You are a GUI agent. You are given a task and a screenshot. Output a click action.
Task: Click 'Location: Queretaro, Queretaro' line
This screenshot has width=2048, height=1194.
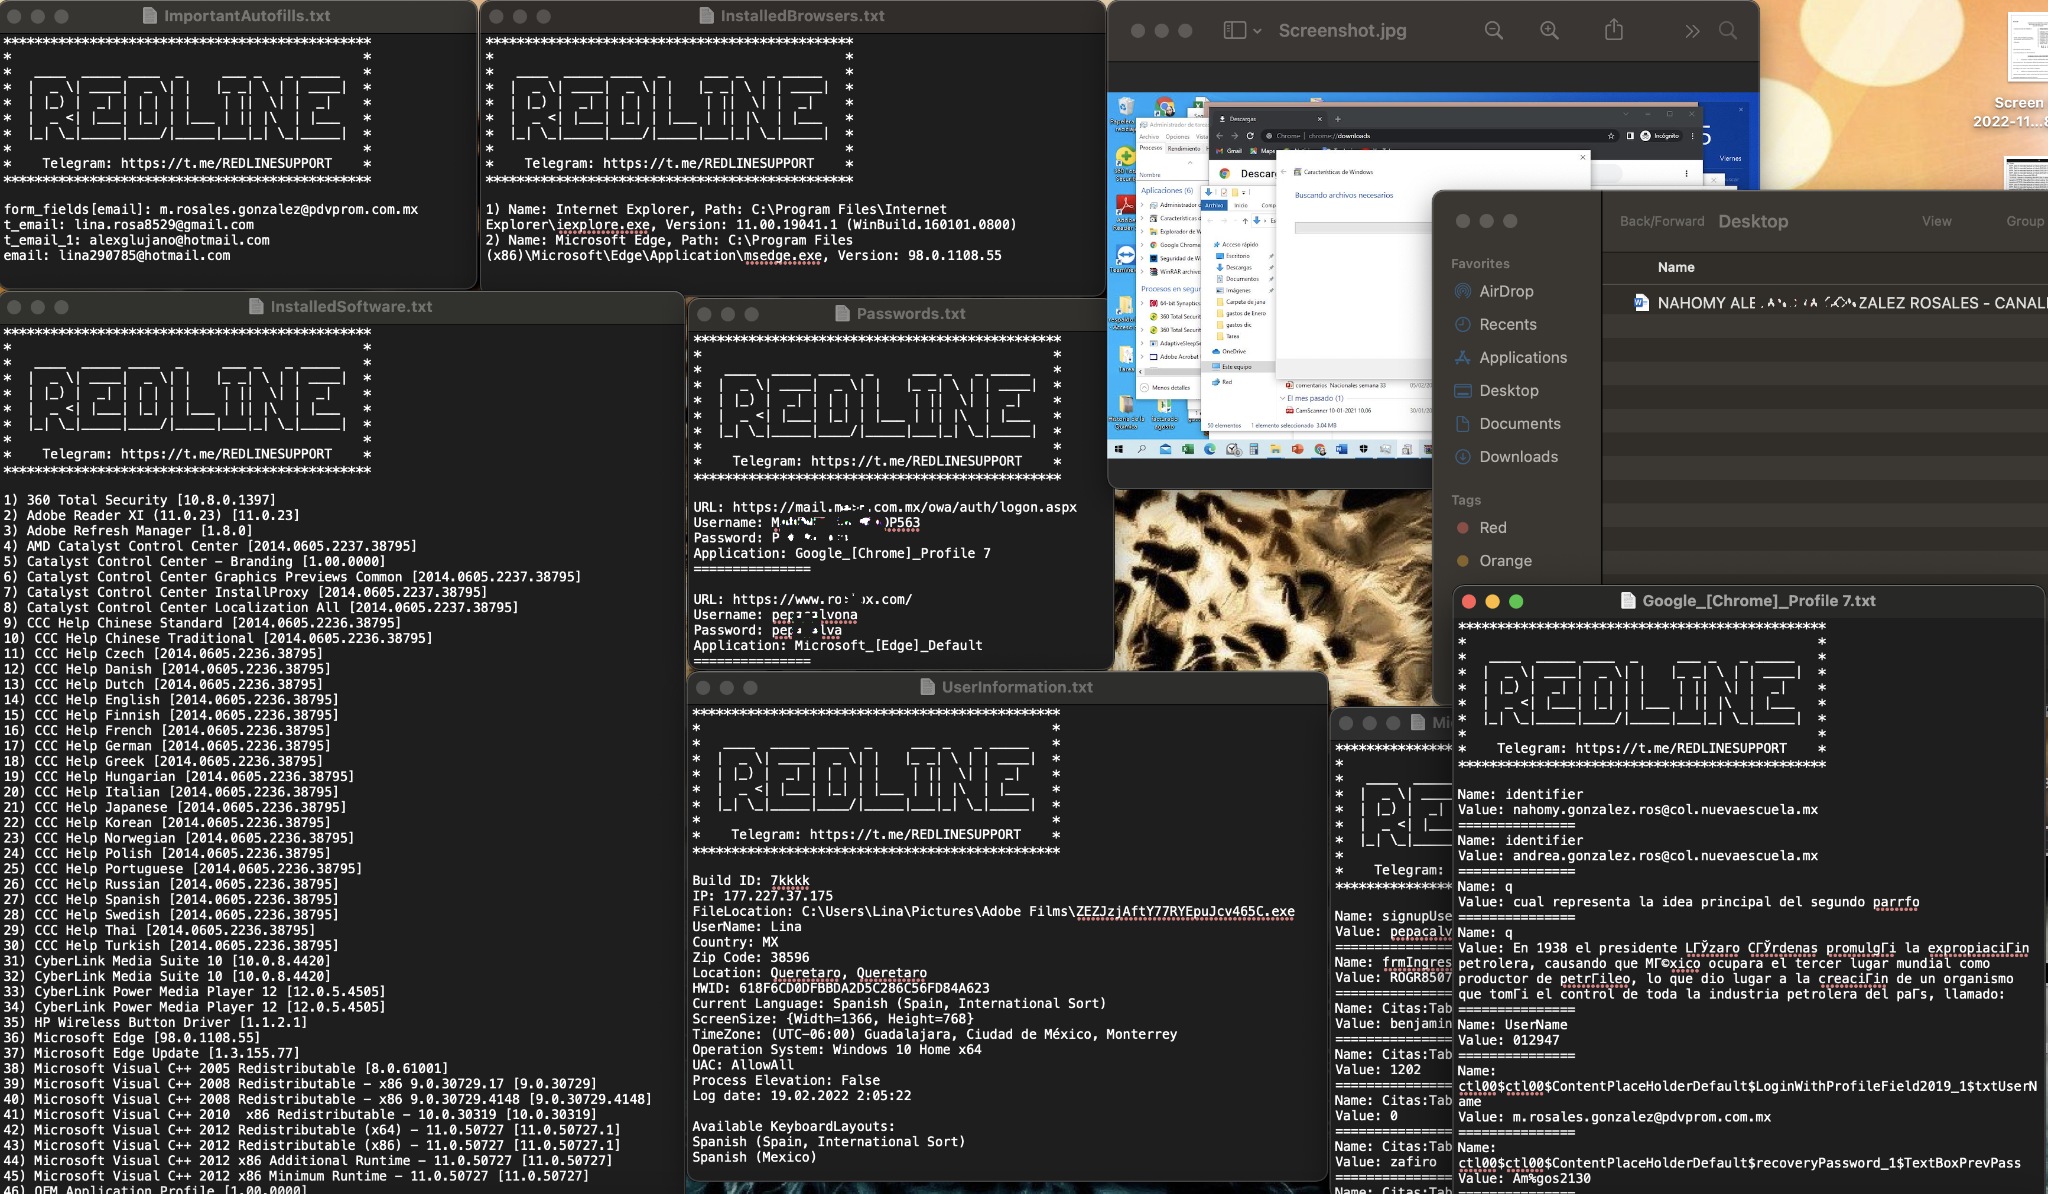point(810,973)
